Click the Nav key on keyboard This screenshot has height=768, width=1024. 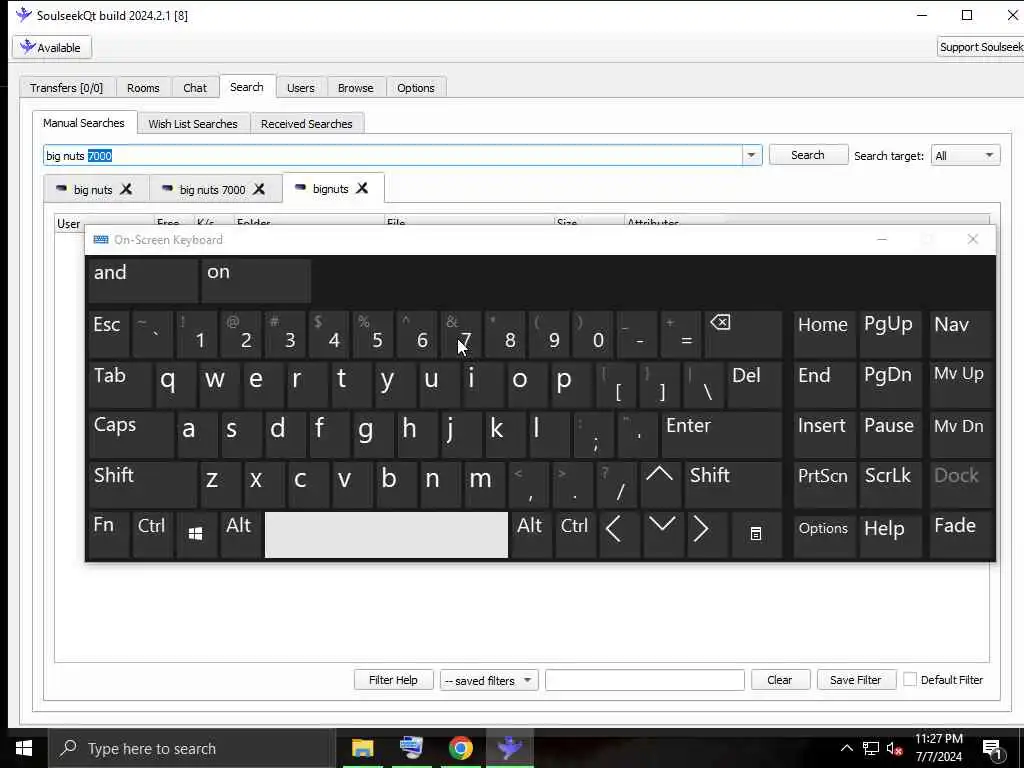coord(960,334)
